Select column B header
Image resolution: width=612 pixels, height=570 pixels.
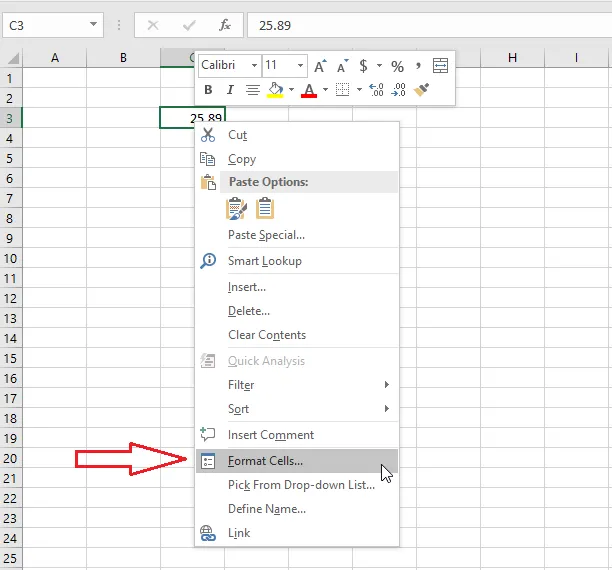pyautogui.click(x=123, y=58)
